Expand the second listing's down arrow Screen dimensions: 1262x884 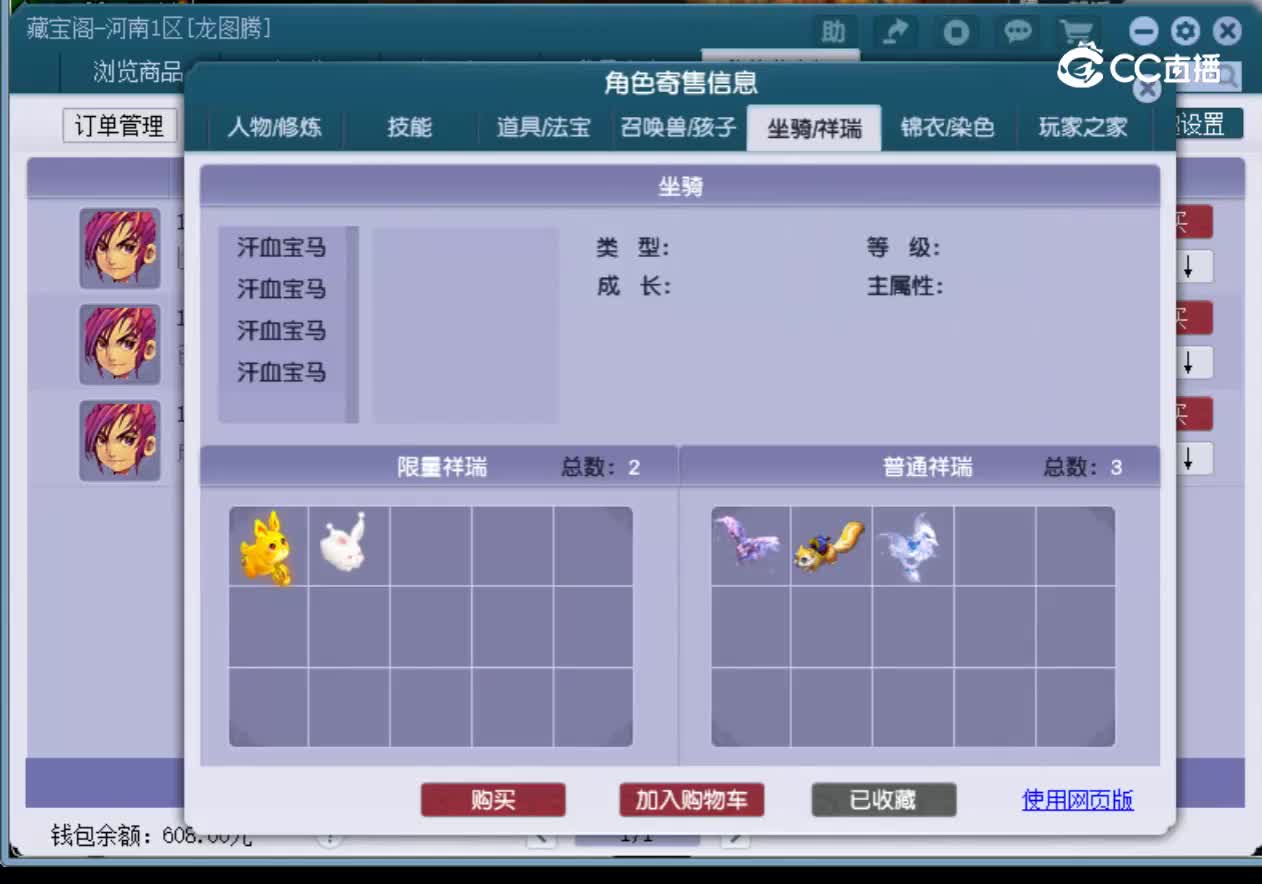pos(1189,363)
